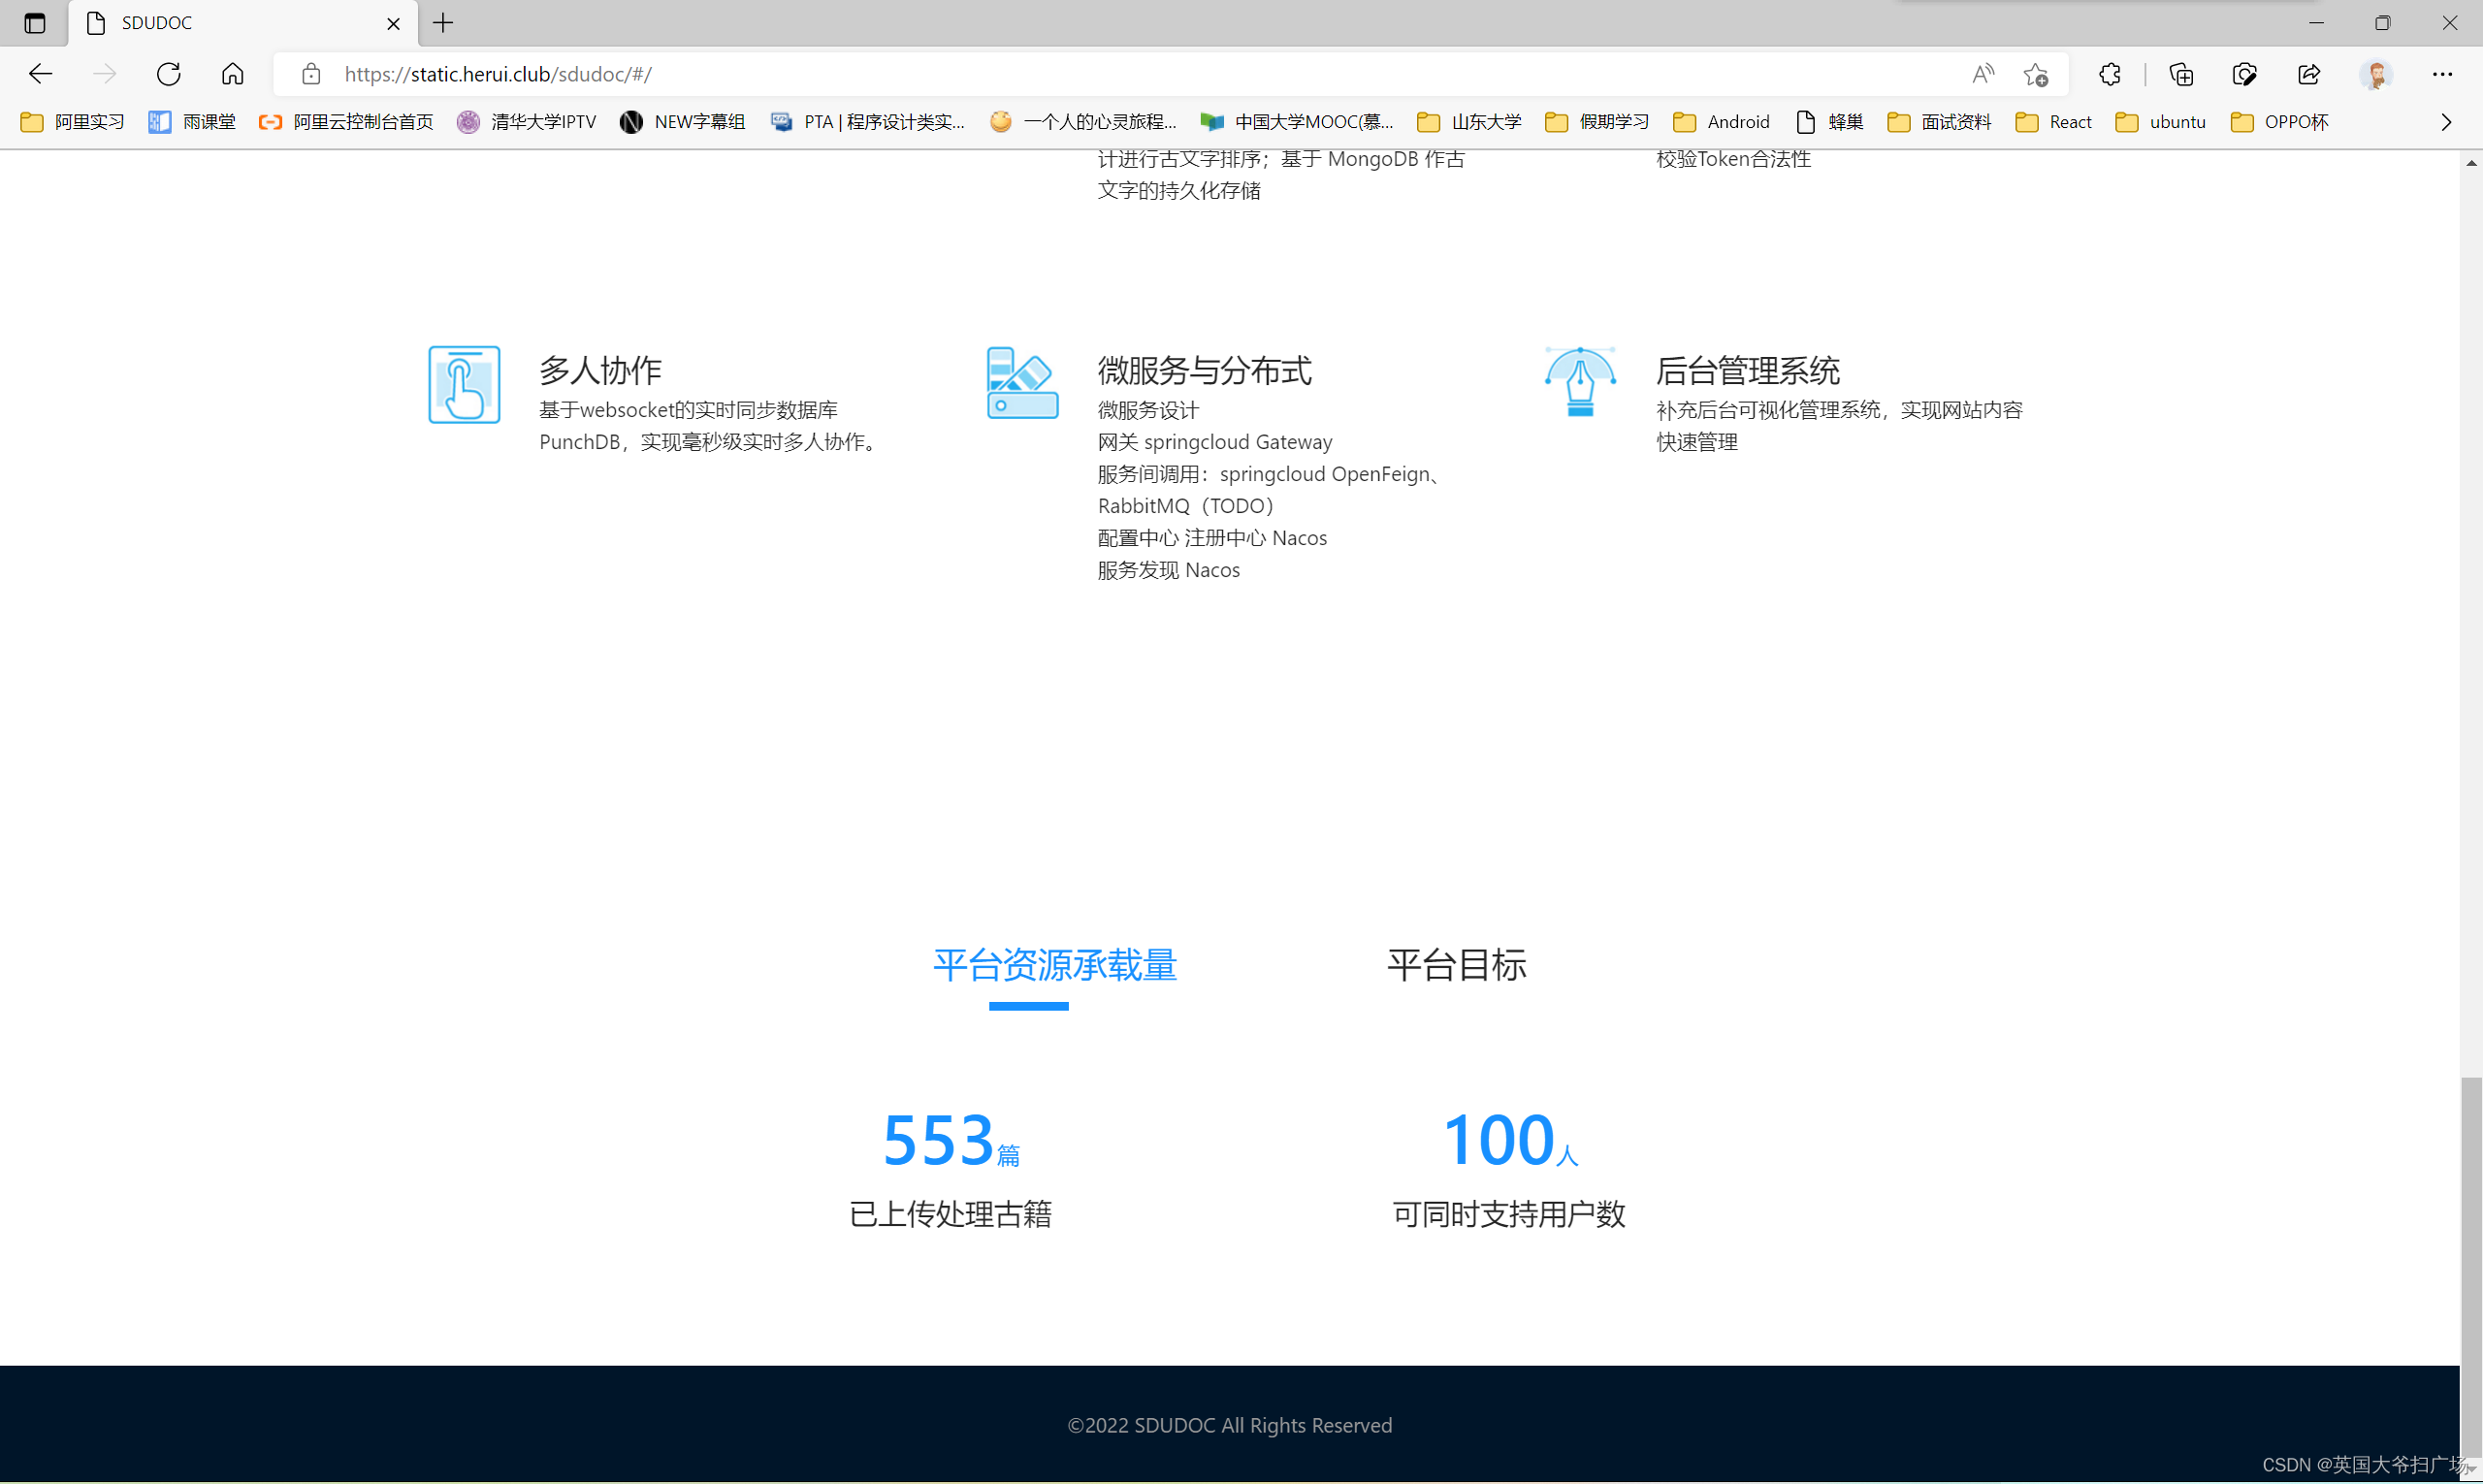Viewport: 2483px width, 1484px height.
Task: Expand the 山东大学 bookmark folder
Action: 1470,122
